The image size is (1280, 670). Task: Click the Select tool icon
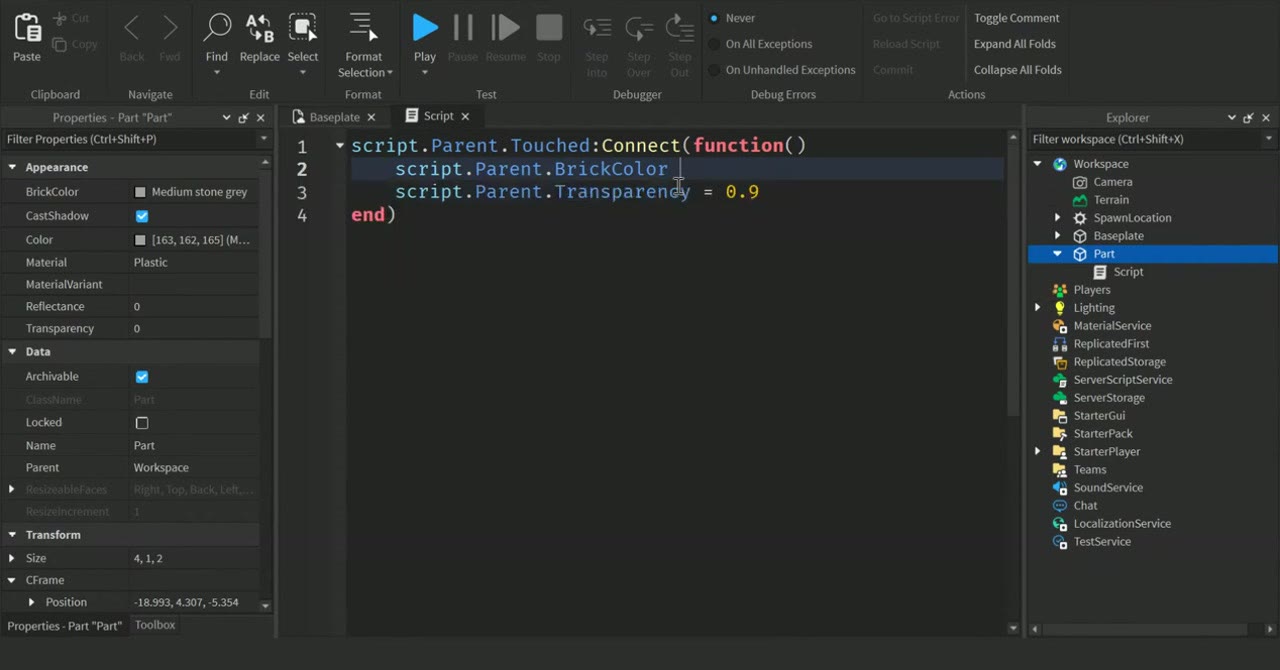(302, 28)
